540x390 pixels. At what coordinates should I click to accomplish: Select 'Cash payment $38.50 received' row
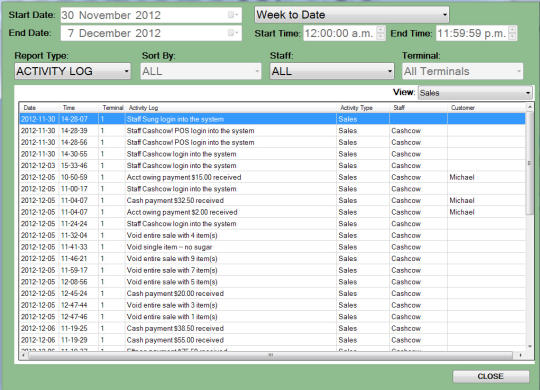pos(272,329)
